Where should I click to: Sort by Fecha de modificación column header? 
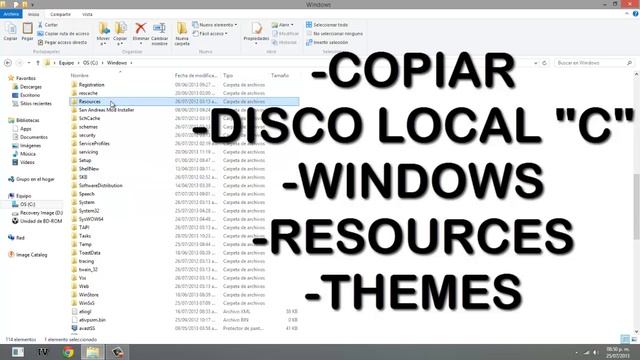point(196,76)
